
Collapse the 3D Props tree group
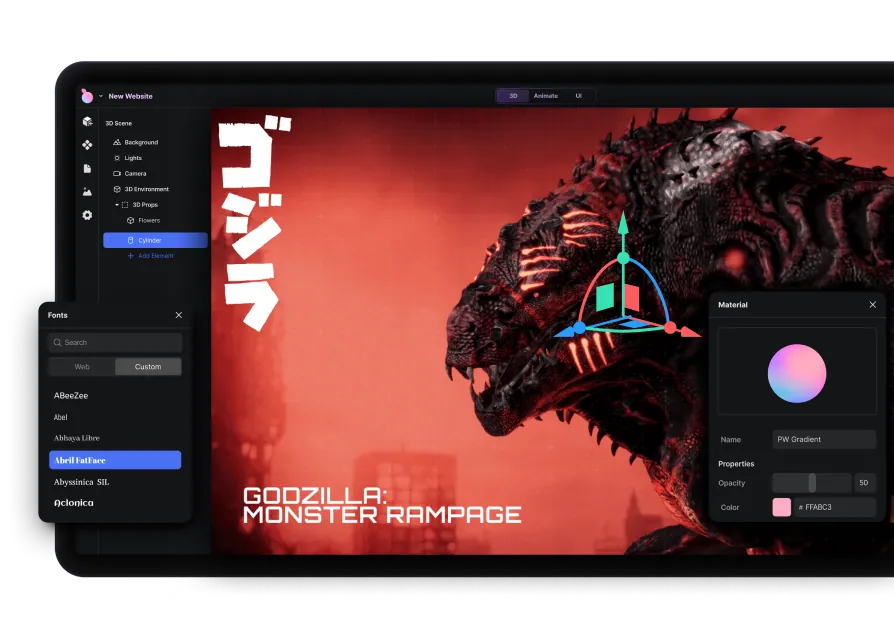[x=117, y=205]
